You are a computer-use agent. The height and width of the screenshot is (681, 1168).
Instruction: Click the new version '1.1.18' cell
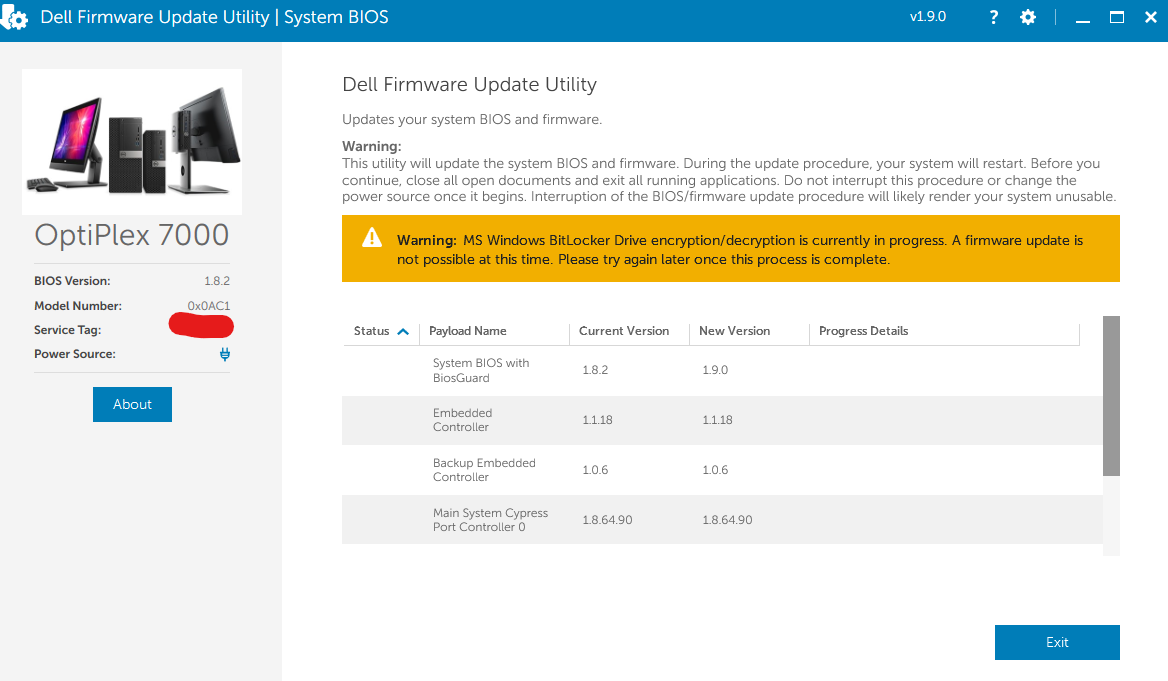pyautogui.click(x=717, y=420)
